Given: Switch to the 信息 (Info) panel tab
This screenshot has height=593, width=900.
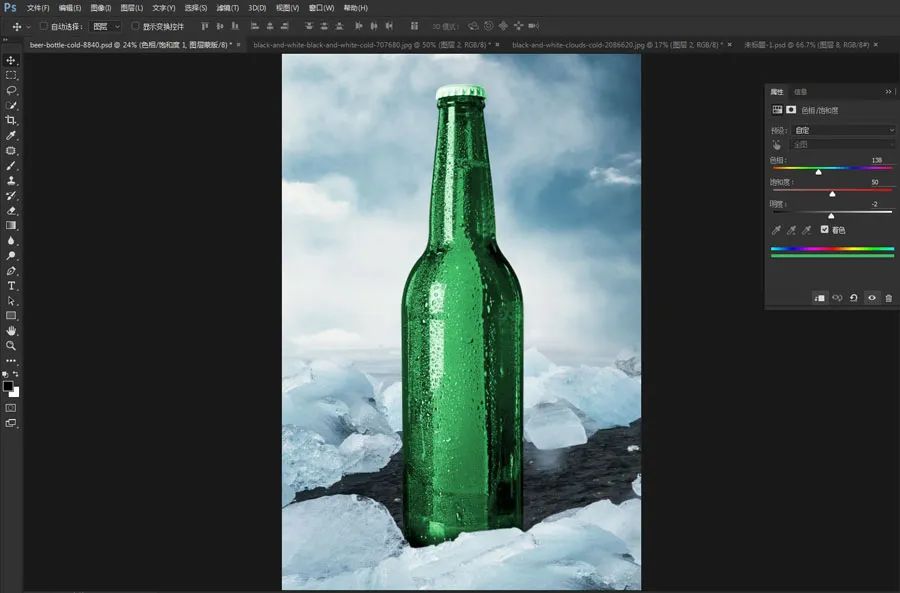Looking at the screenshot, I should click(x=800, y=92).
